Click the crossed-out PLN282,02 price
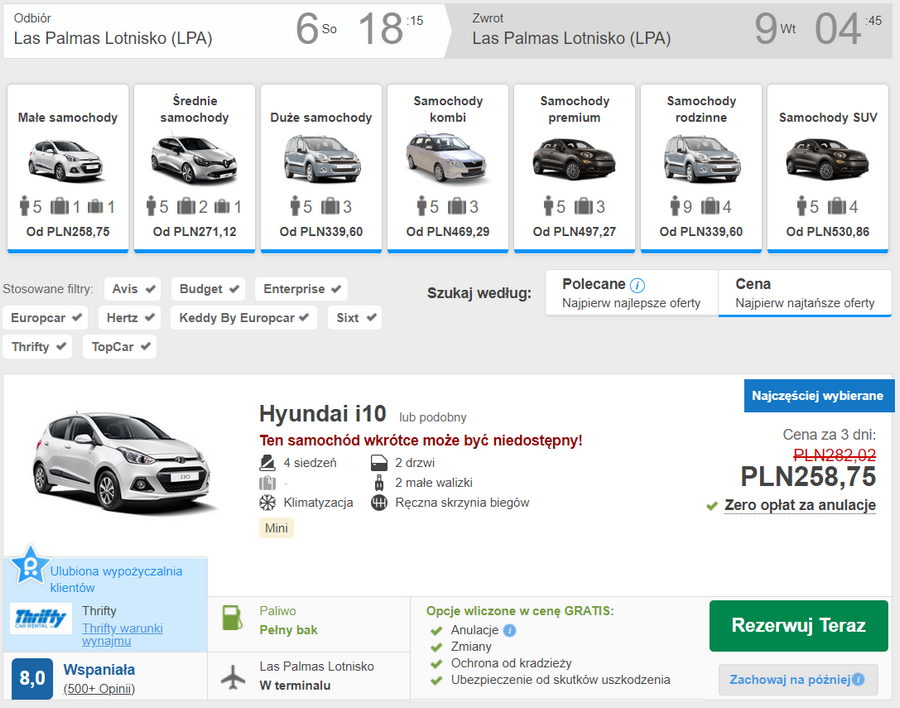 click(x=835, y=455)
